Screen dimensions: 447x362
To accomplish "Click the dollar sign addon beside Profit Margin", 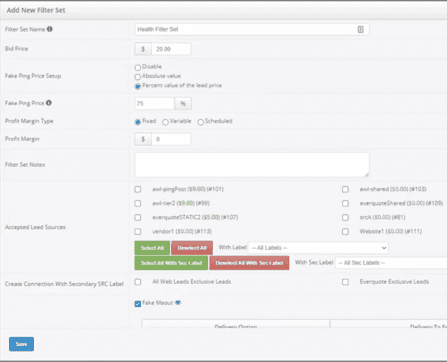I will coord(143,139).
